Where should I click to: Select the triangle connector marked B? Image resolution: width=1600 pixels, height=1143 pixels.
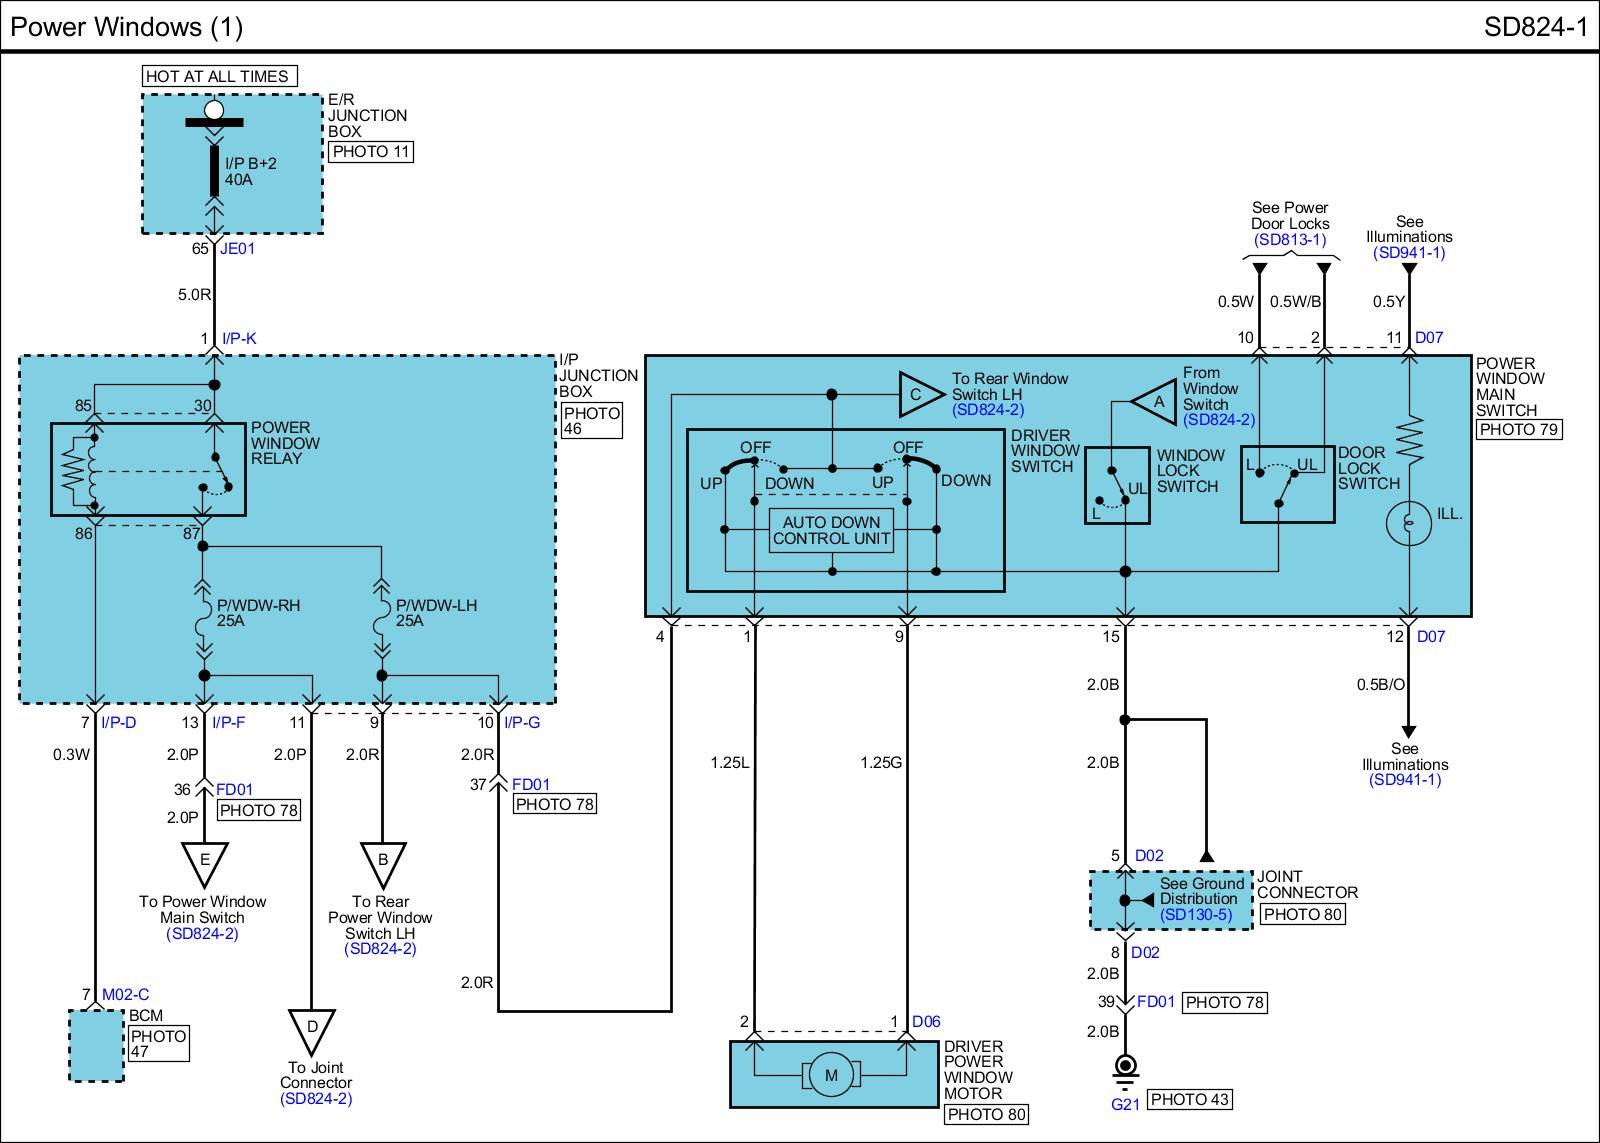[x=382, y=862]
